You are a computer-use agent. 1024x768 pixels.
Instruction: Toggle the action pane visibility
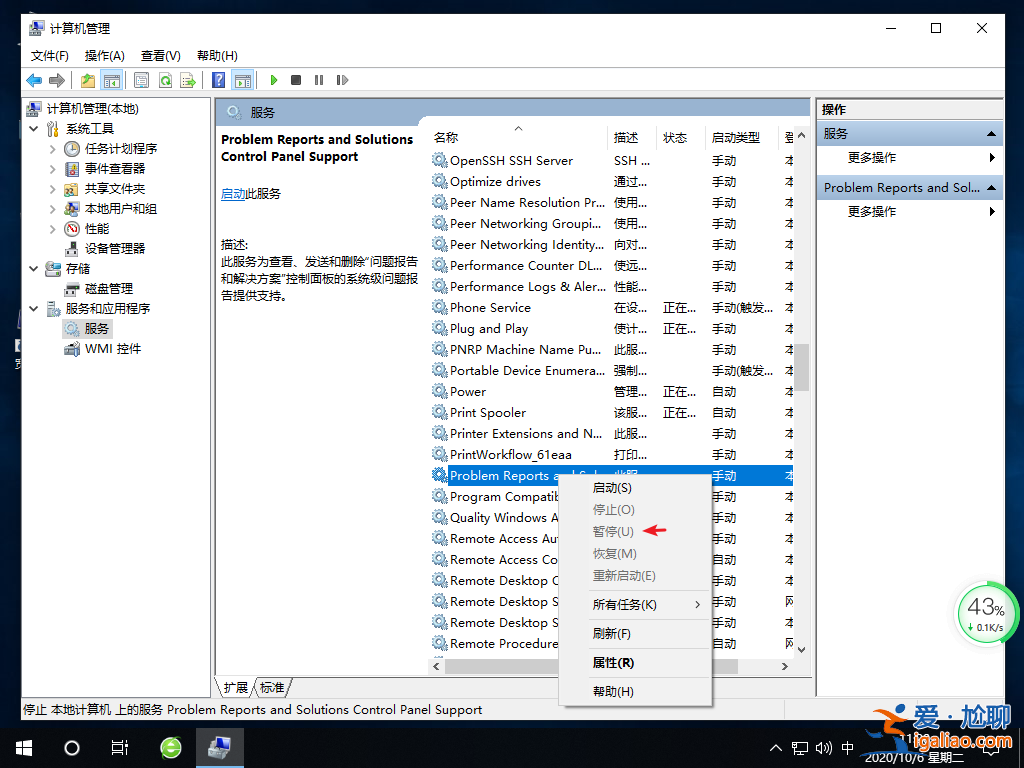tap(242, 80)
